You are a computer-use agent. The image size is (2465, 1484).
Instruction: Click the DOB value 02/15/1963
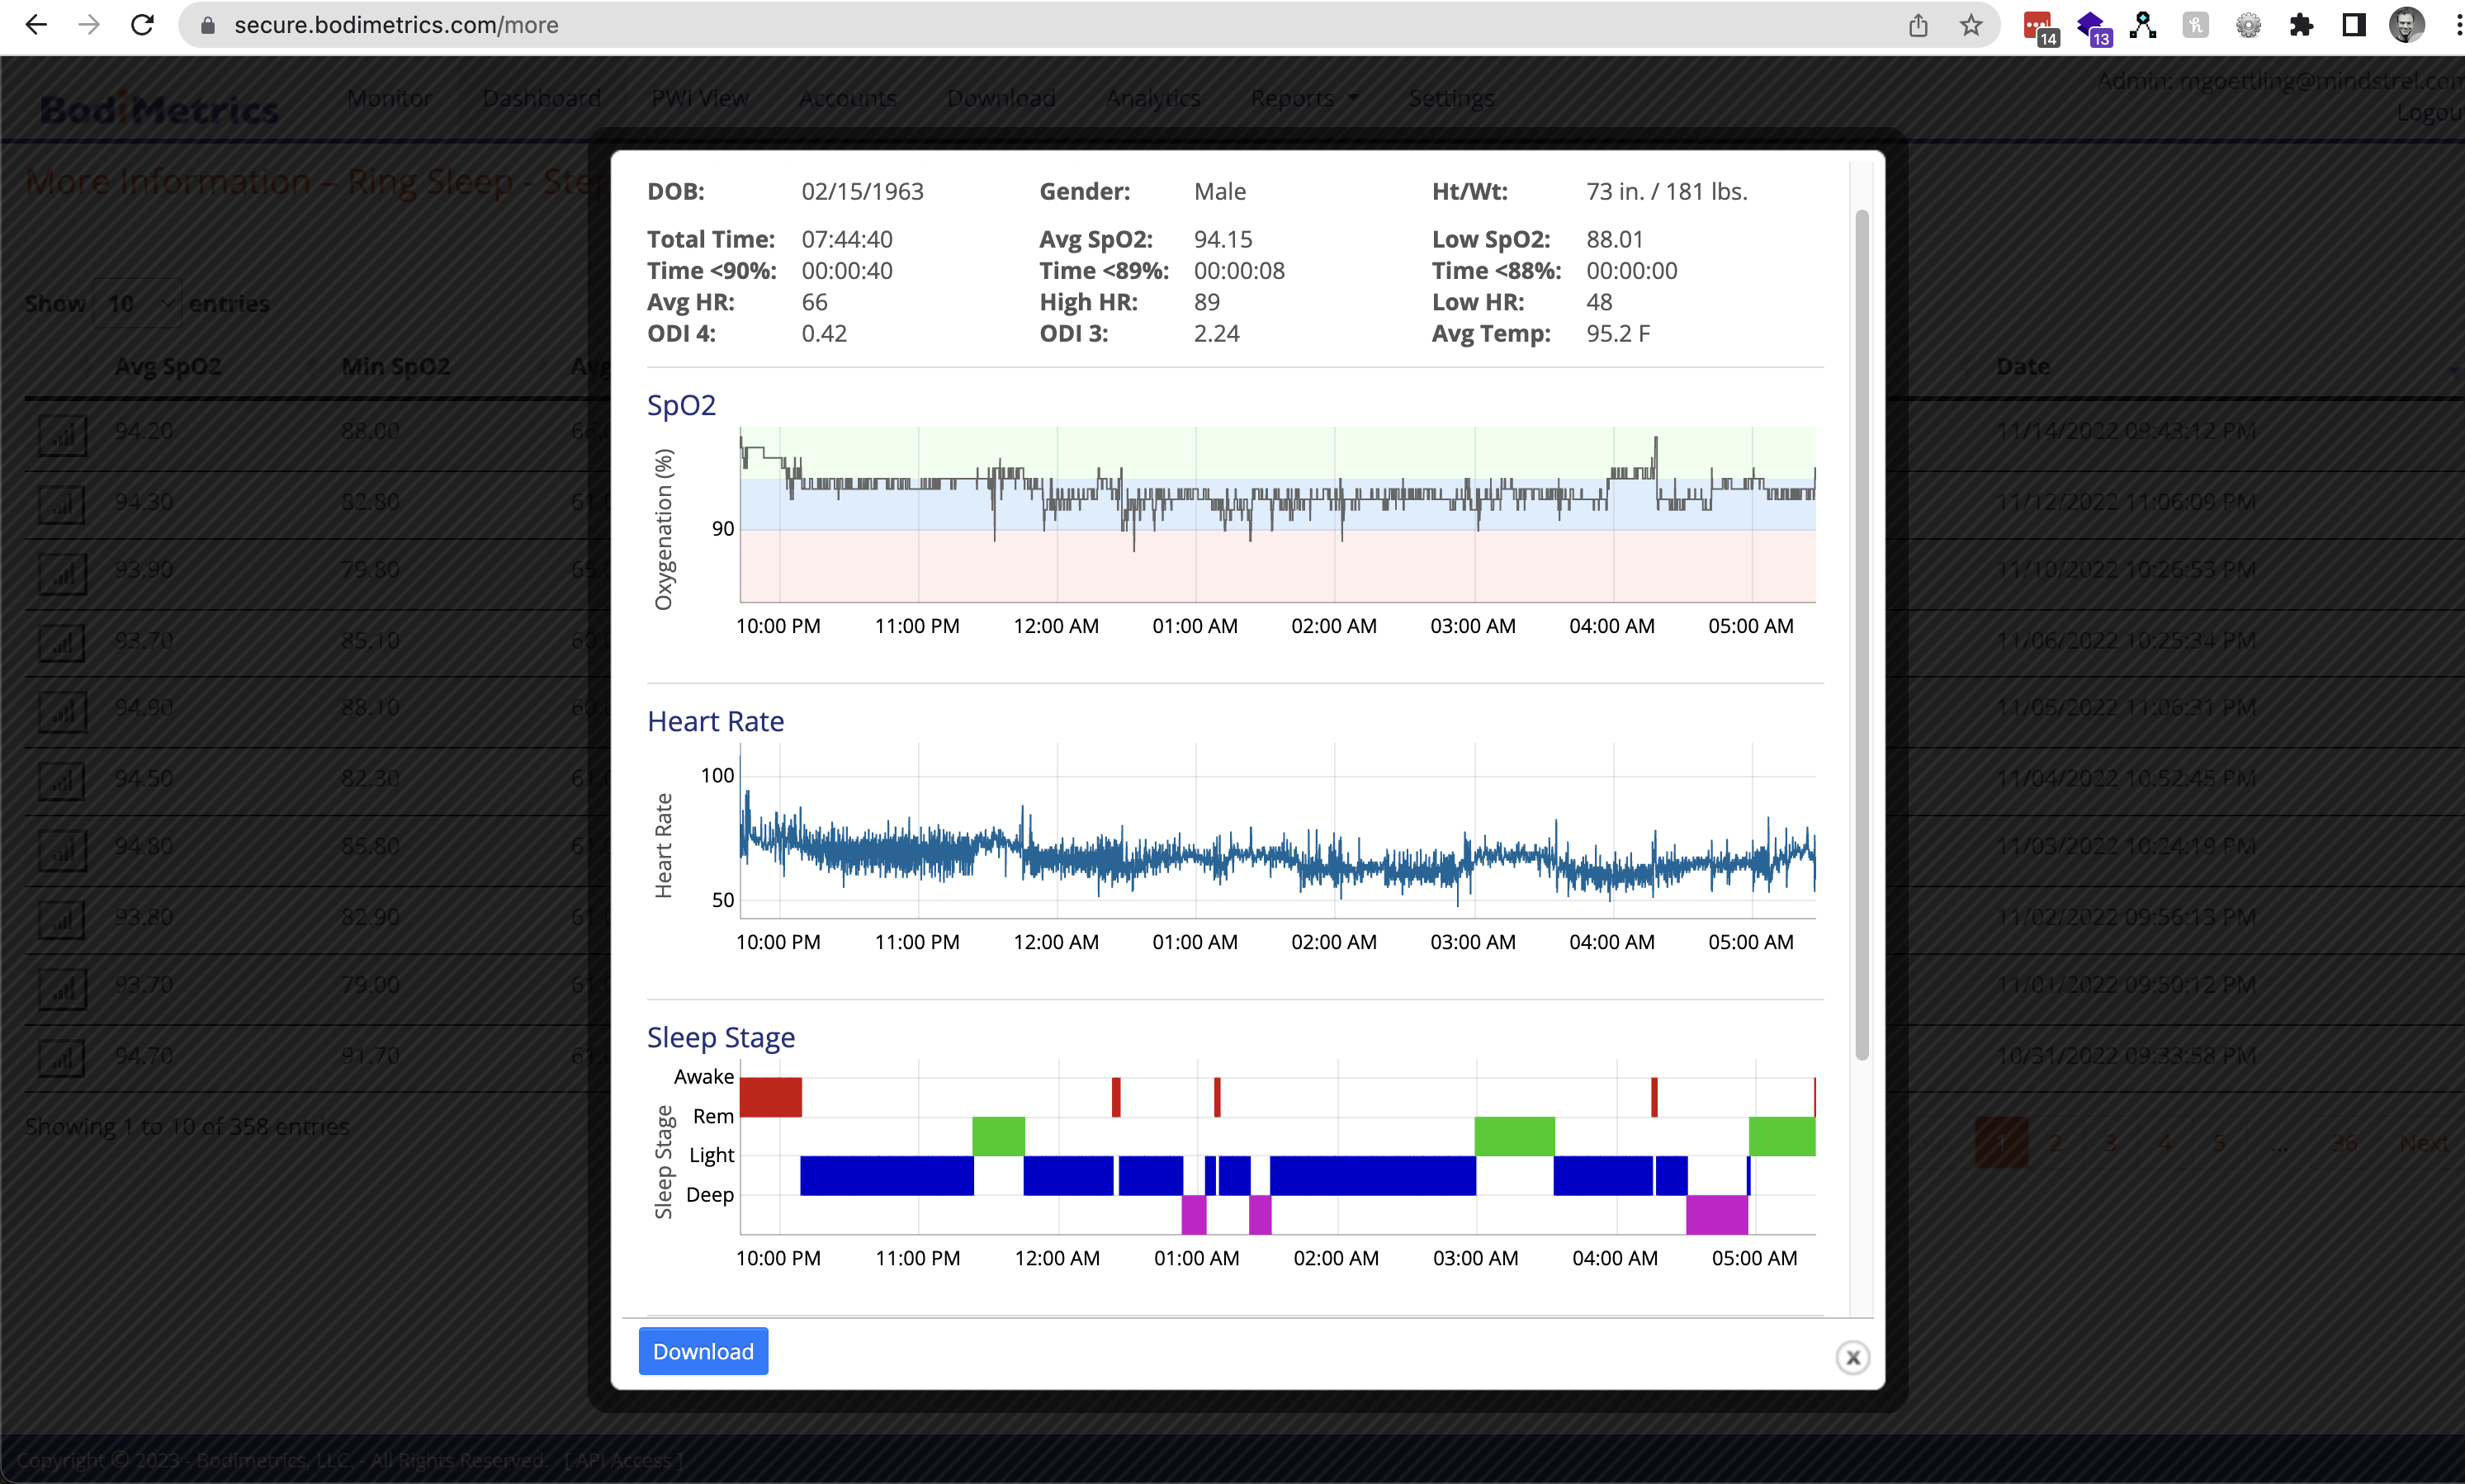coord(862,191)
